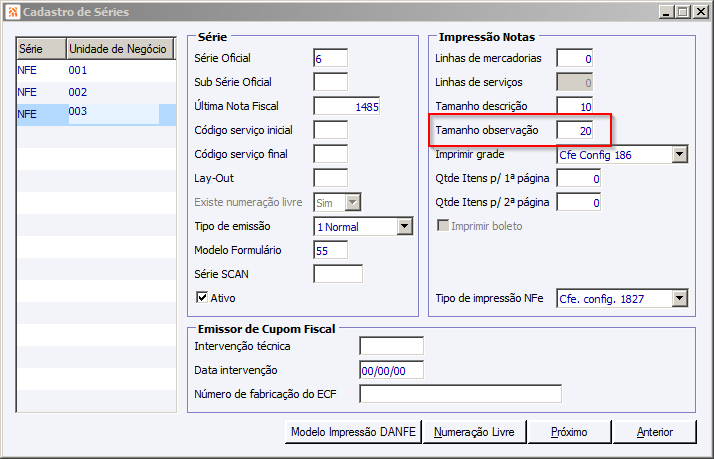The width and height of the screenshot is (714, 459).
Task: Click the Modelo Impressão DANFE button
Action: point(352,432)
